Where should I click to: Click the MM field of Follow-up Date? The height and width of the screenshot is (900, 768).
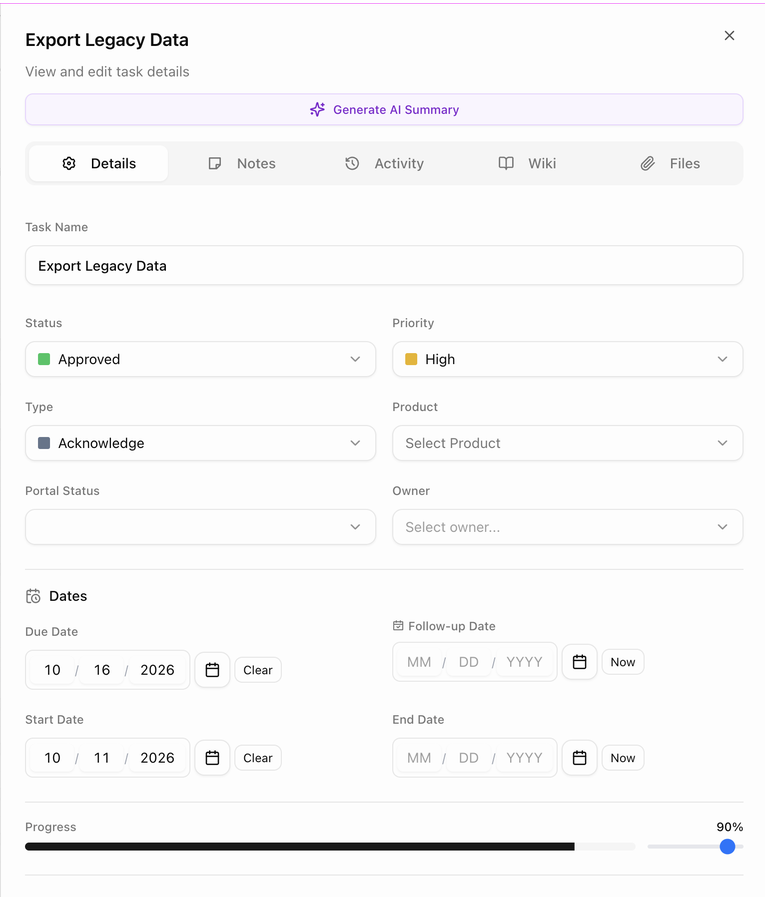[419, 662]
